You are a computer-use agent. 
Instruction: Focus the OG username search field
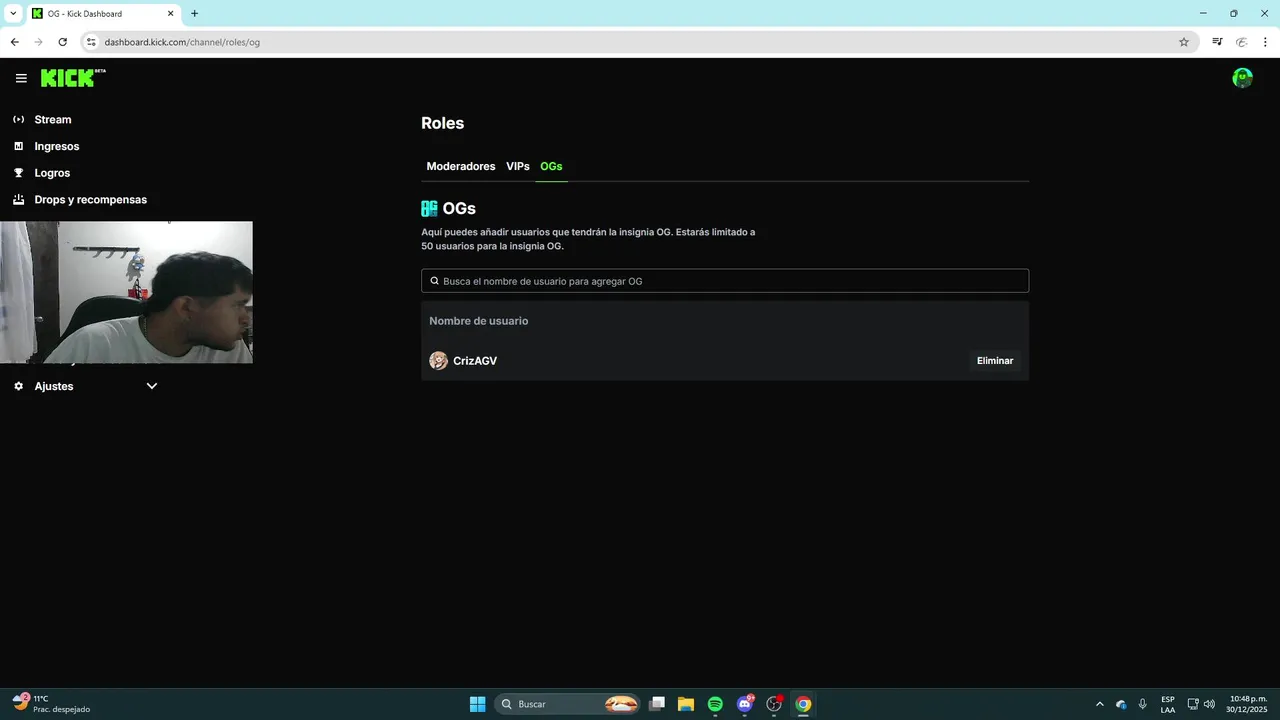(725, 281)
